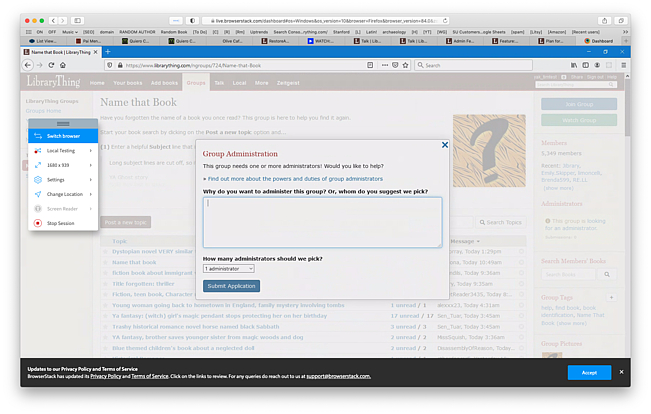Viewport: 651px width, 414px height.
Task: Click Firefox reload icon
Action: (x=51, y=65)
